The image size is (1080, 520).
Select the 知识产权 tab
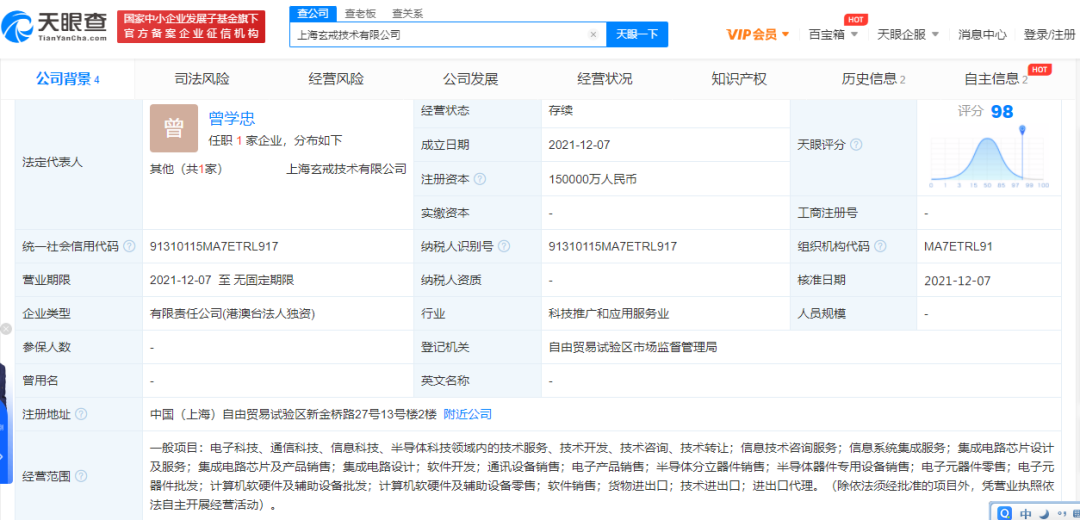point(739,79)
